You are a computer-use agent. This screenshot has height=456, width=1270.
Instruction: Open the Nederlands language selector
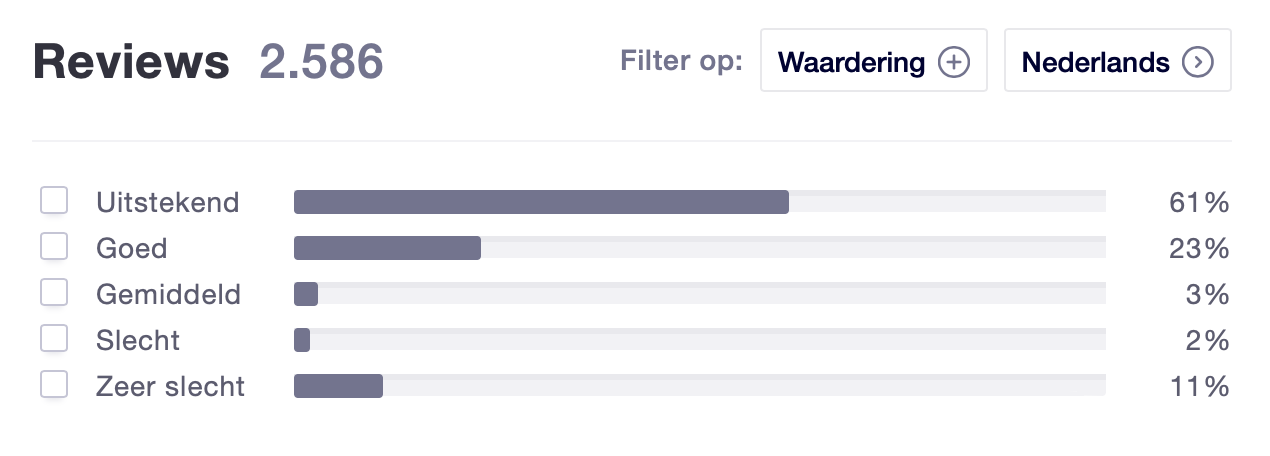pyautogui.click(x=1116, y=61)
